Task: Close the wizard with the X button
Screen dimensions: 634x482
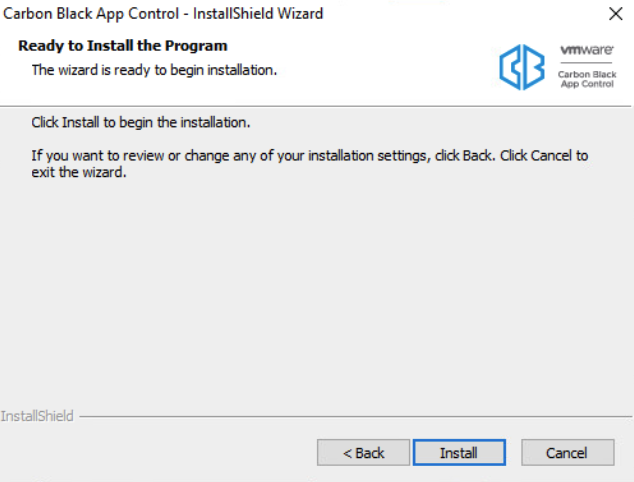Action: (615, 14)
